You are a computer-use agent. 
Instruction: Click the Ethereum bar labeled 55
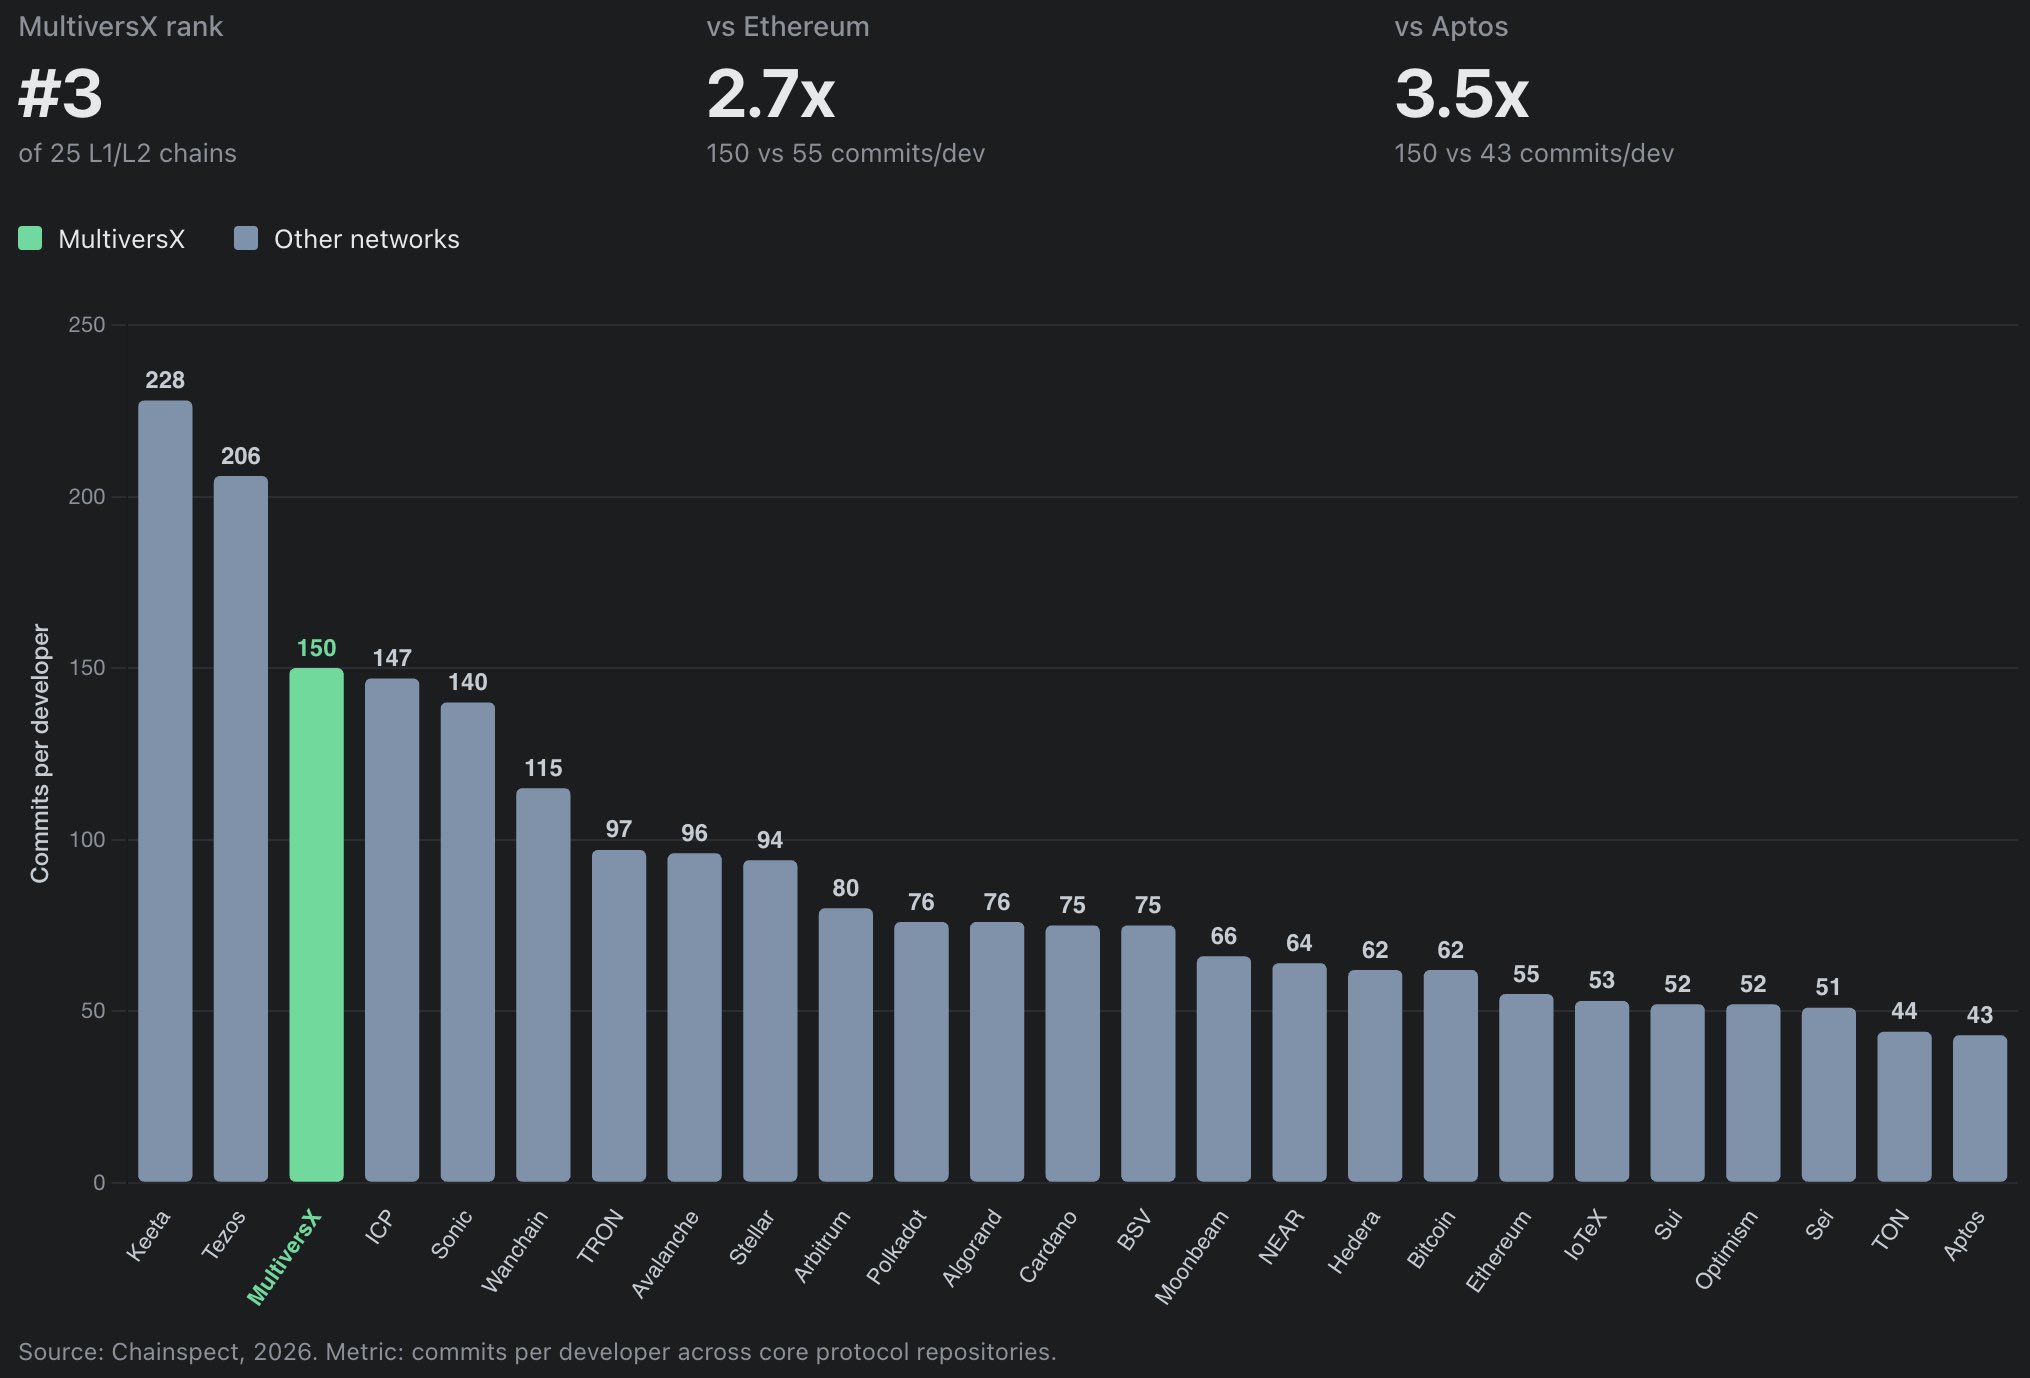1525,1088
